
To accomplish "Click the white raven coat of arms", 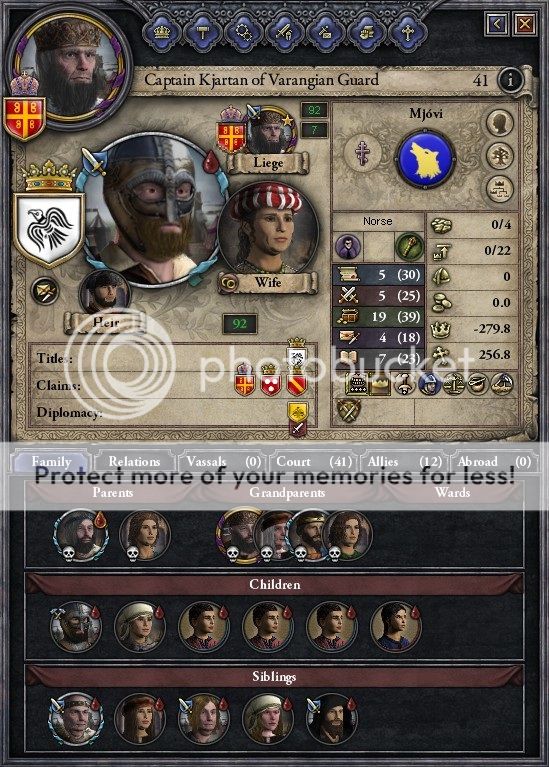I will tap(48, 229).
